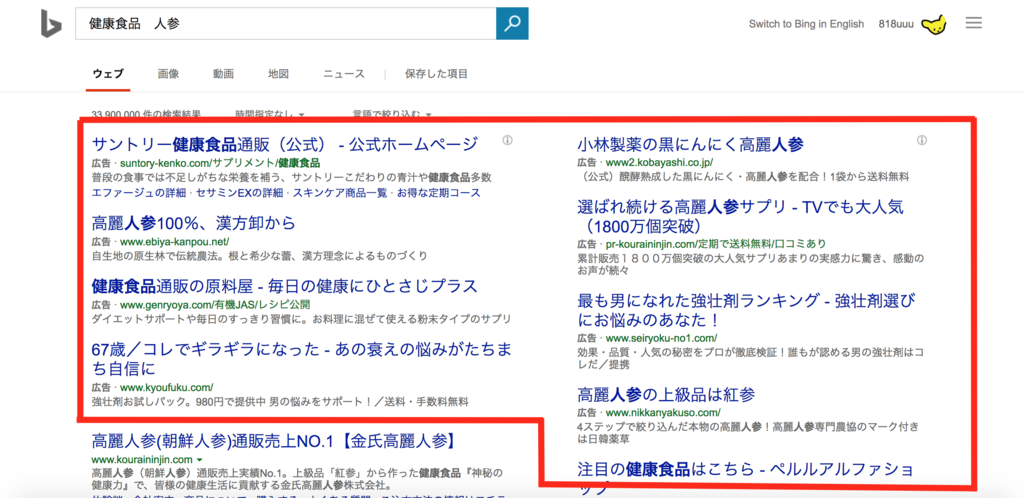The width and height of the screenshot is (1024, 498).
Task: Open 小林製薬の黒にんにく高麗人参 ad title
Action: 690,144
